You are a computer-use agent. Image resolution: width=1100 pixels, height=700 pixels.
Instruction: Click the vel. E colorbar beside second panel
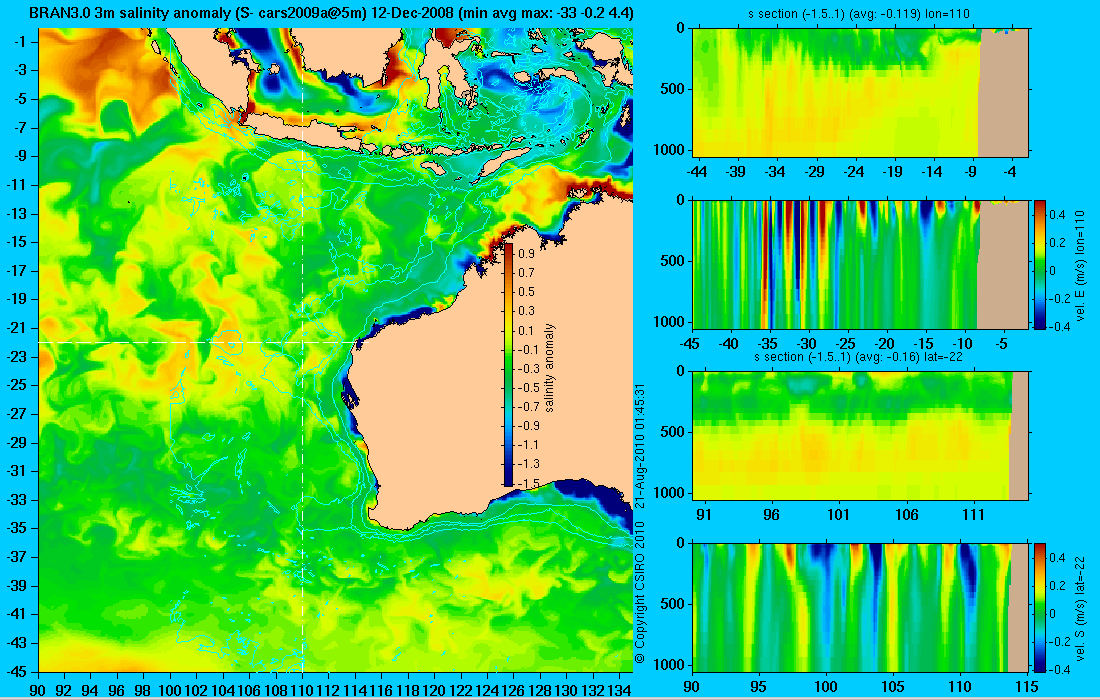pyautogui.click(x=1039, y=264)
